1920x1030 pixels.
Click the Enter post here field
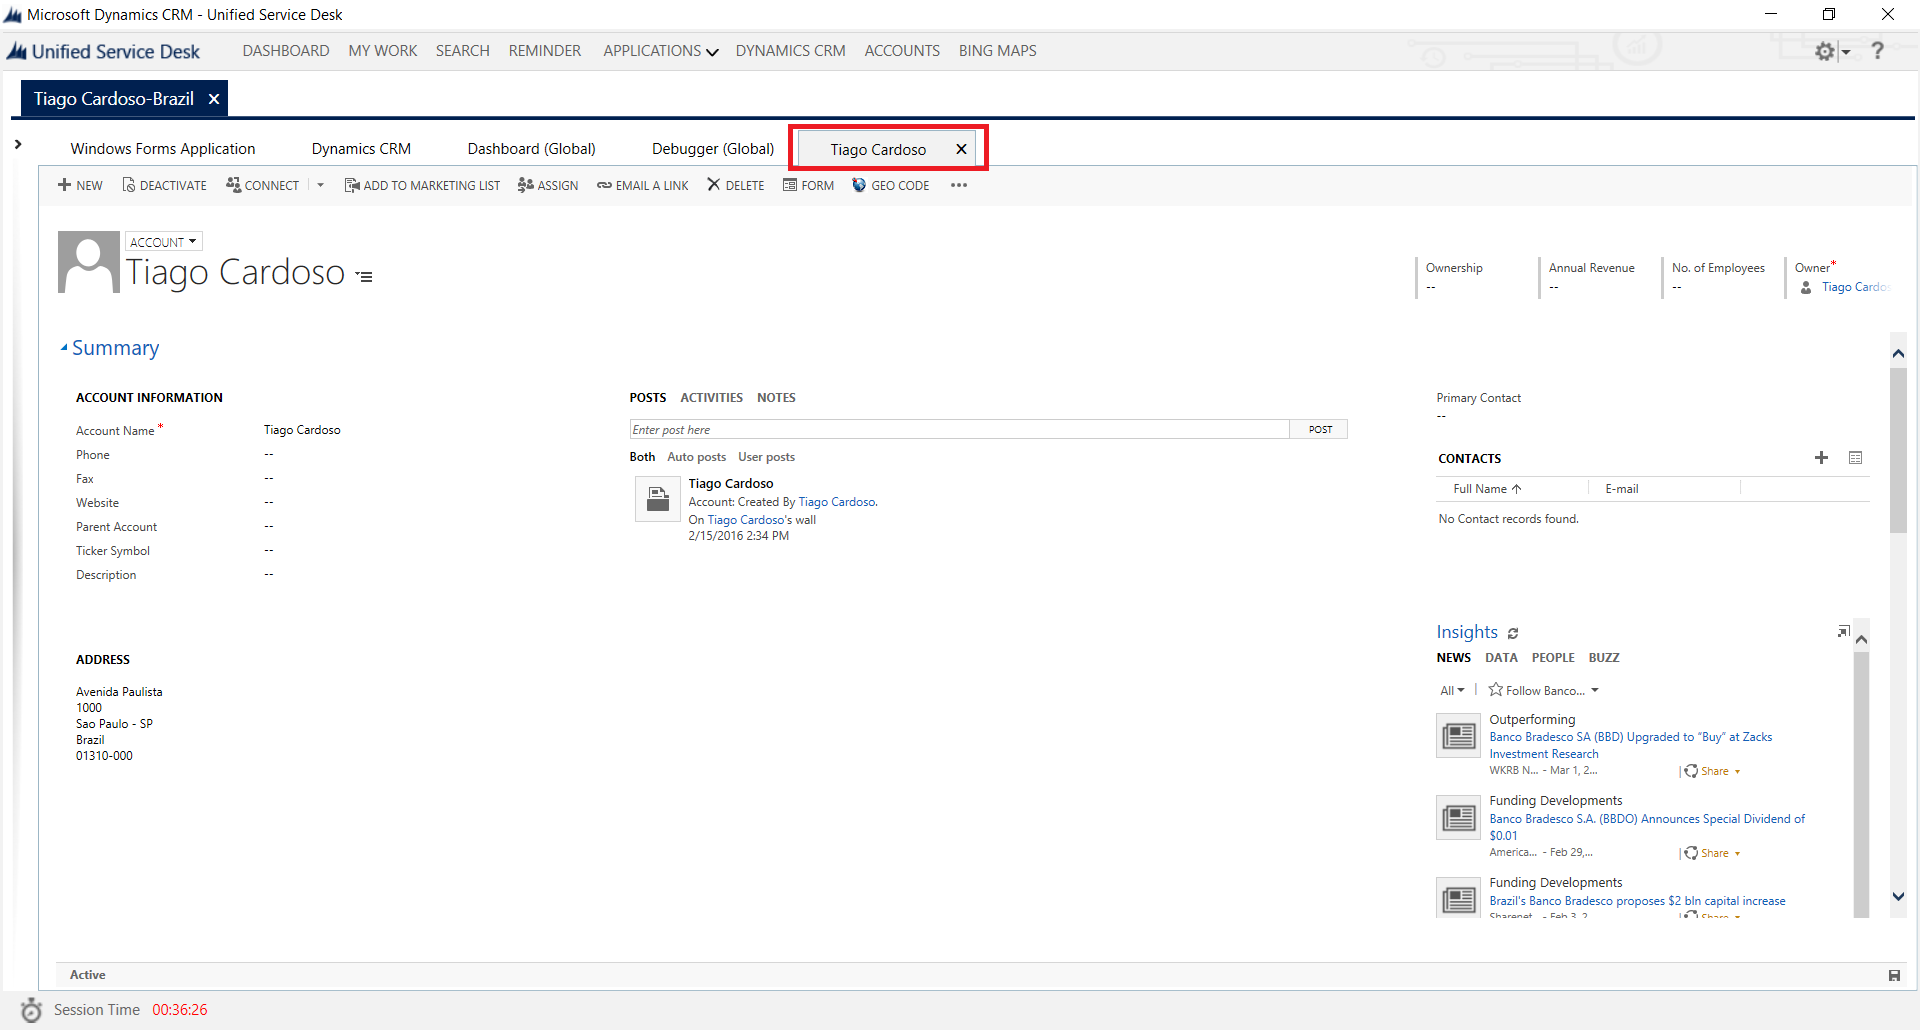coord(958,429)
